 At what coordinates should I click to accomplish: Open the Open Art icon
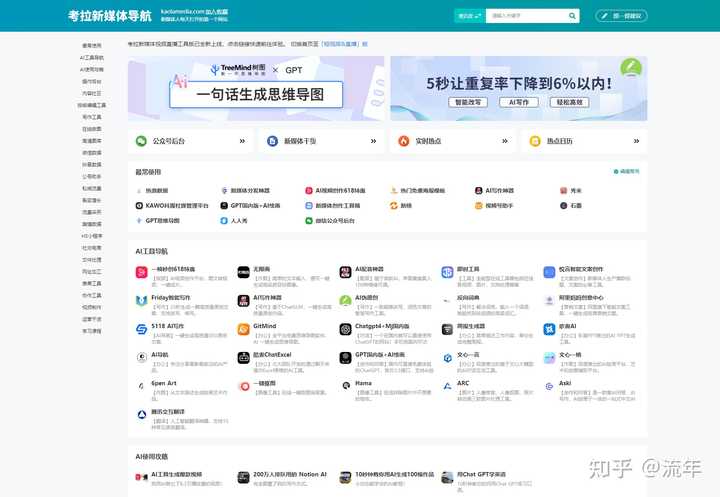tap(141, 386)
